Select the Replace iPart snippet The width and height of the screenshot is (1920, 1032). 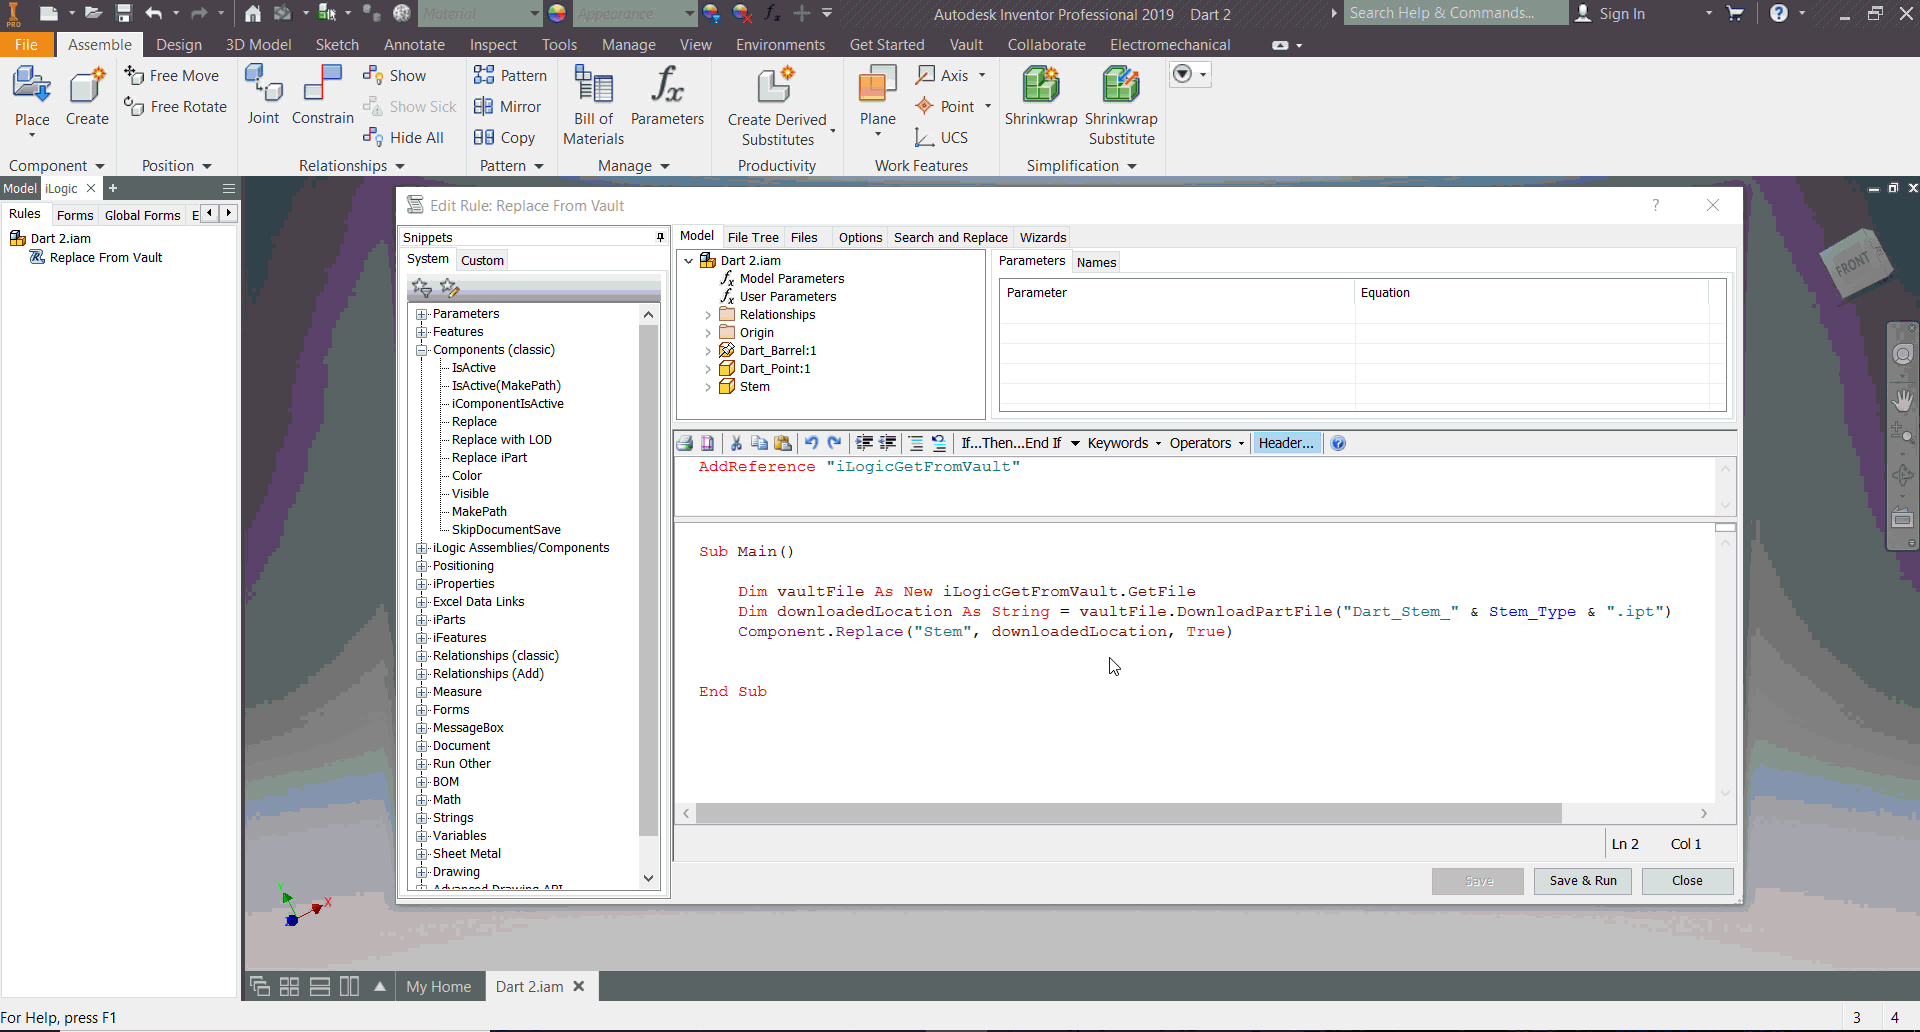pyautogui.click(x=489, y=458)
